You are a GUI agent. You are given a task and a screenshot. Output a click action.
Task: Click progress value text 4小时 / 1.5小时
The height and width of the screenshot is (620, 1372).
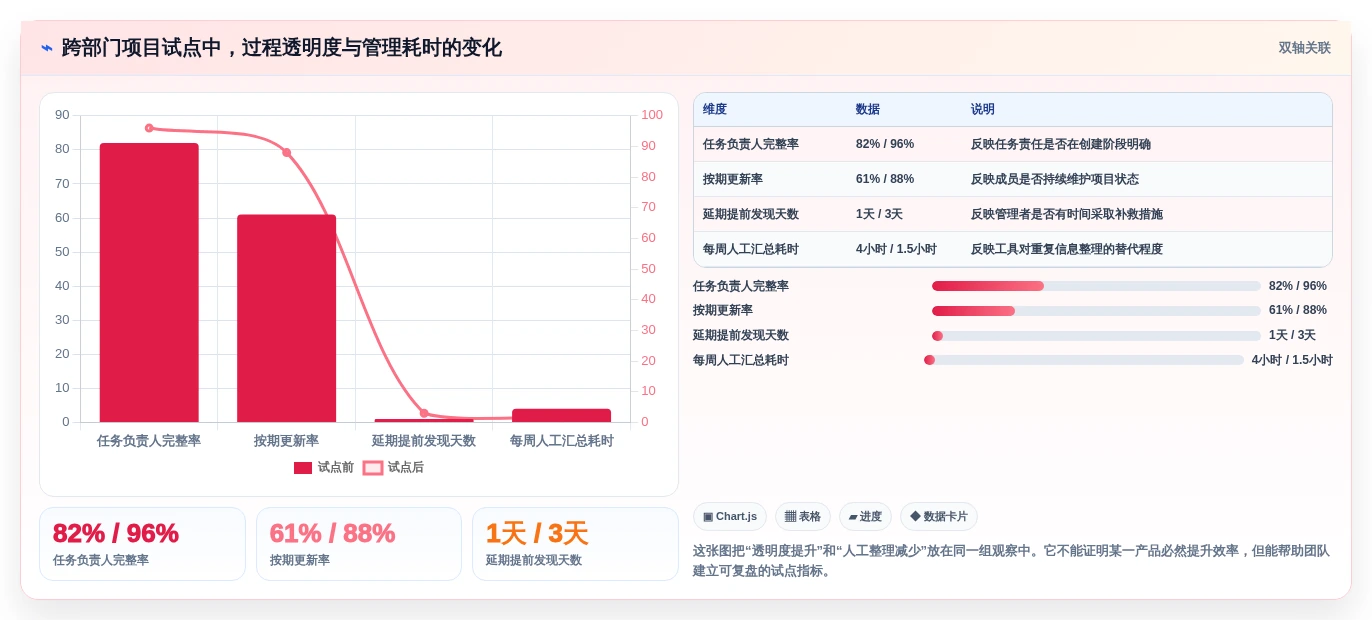[x=1292, y=360]
